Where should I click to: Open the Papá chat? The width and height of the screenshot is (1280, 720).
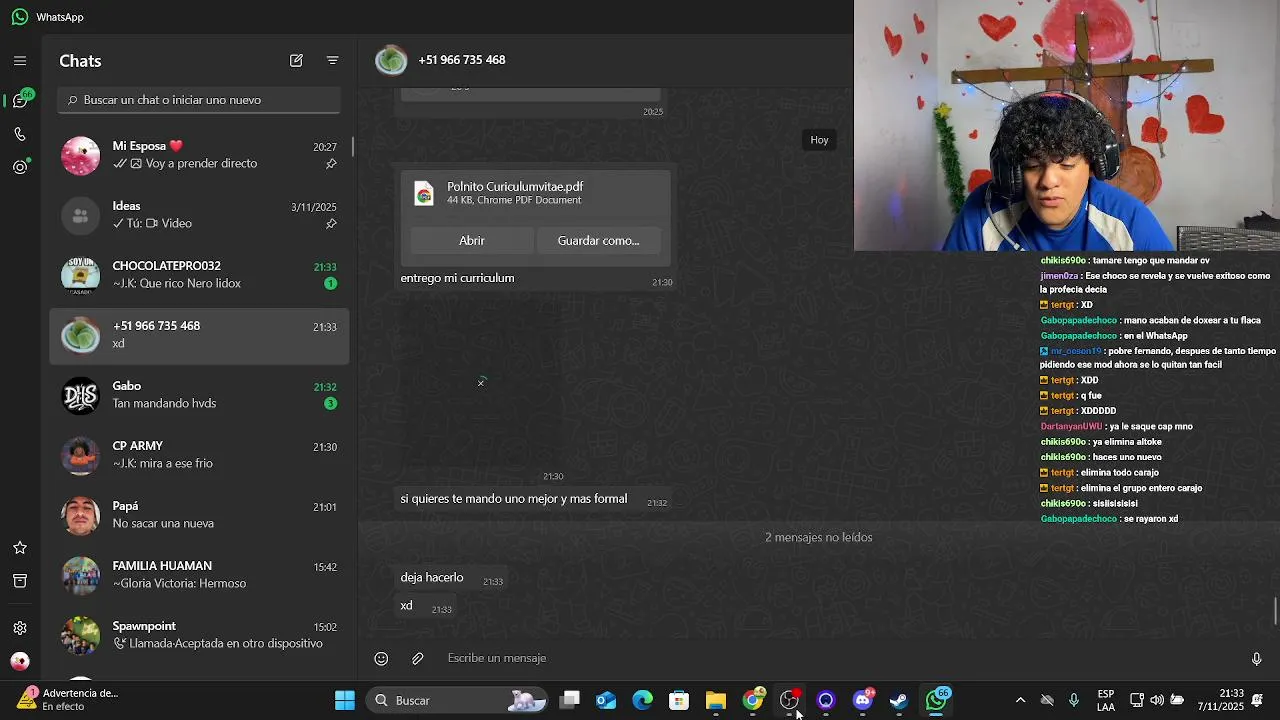(x=199, y=515)
